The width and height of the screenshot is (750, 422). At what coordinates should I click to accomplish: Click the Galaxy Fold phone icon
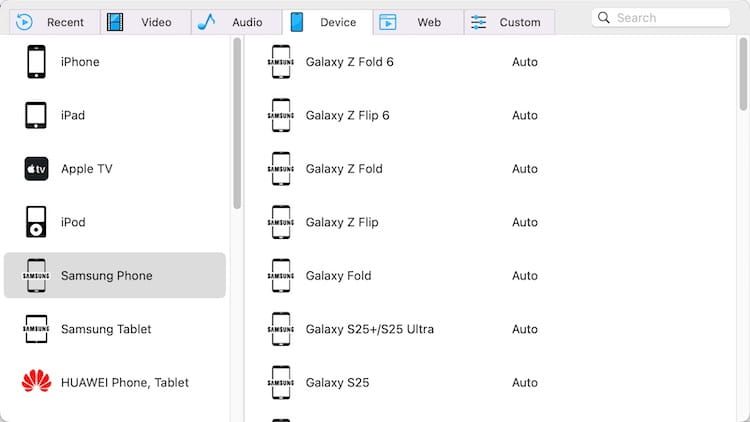(x=281, y=276)
